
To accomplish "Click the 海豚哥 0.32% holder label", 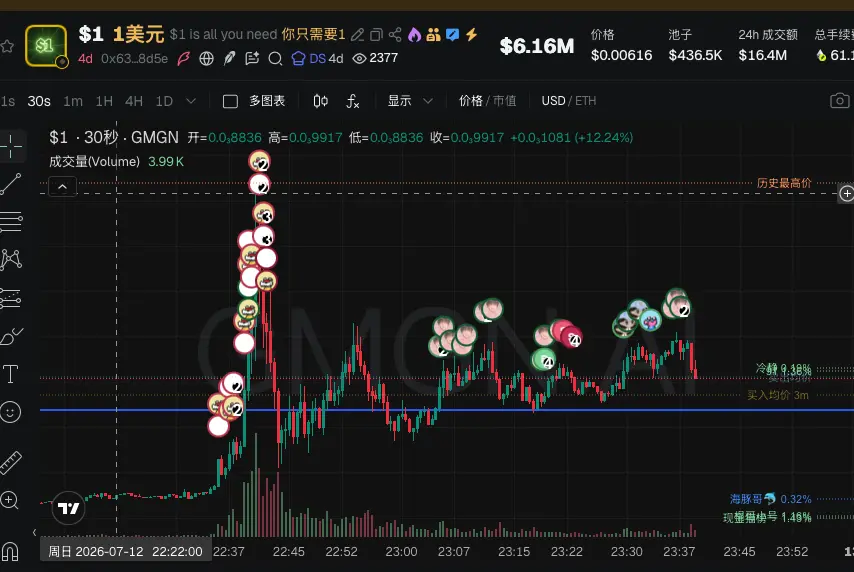I will tap(770, 499).
